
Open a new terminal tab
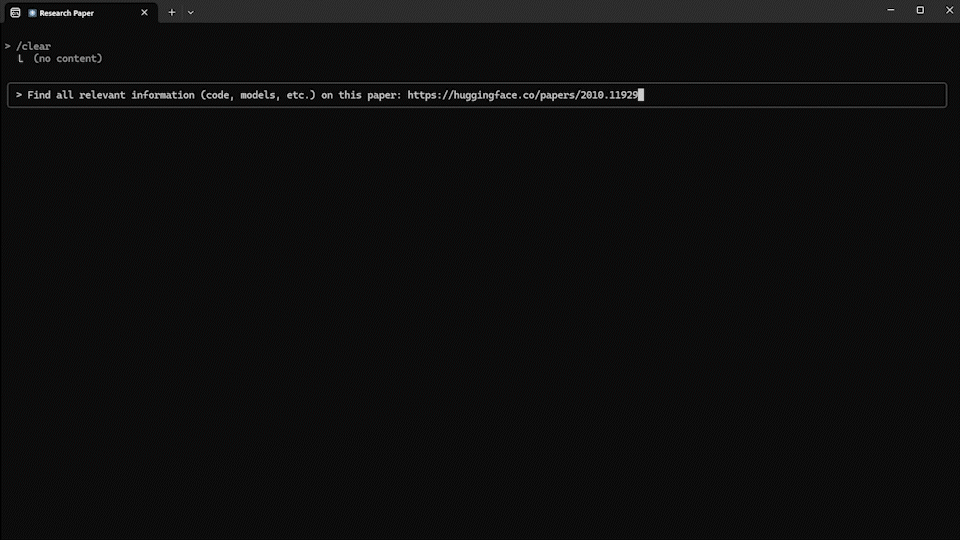click(x=172, y=12)
